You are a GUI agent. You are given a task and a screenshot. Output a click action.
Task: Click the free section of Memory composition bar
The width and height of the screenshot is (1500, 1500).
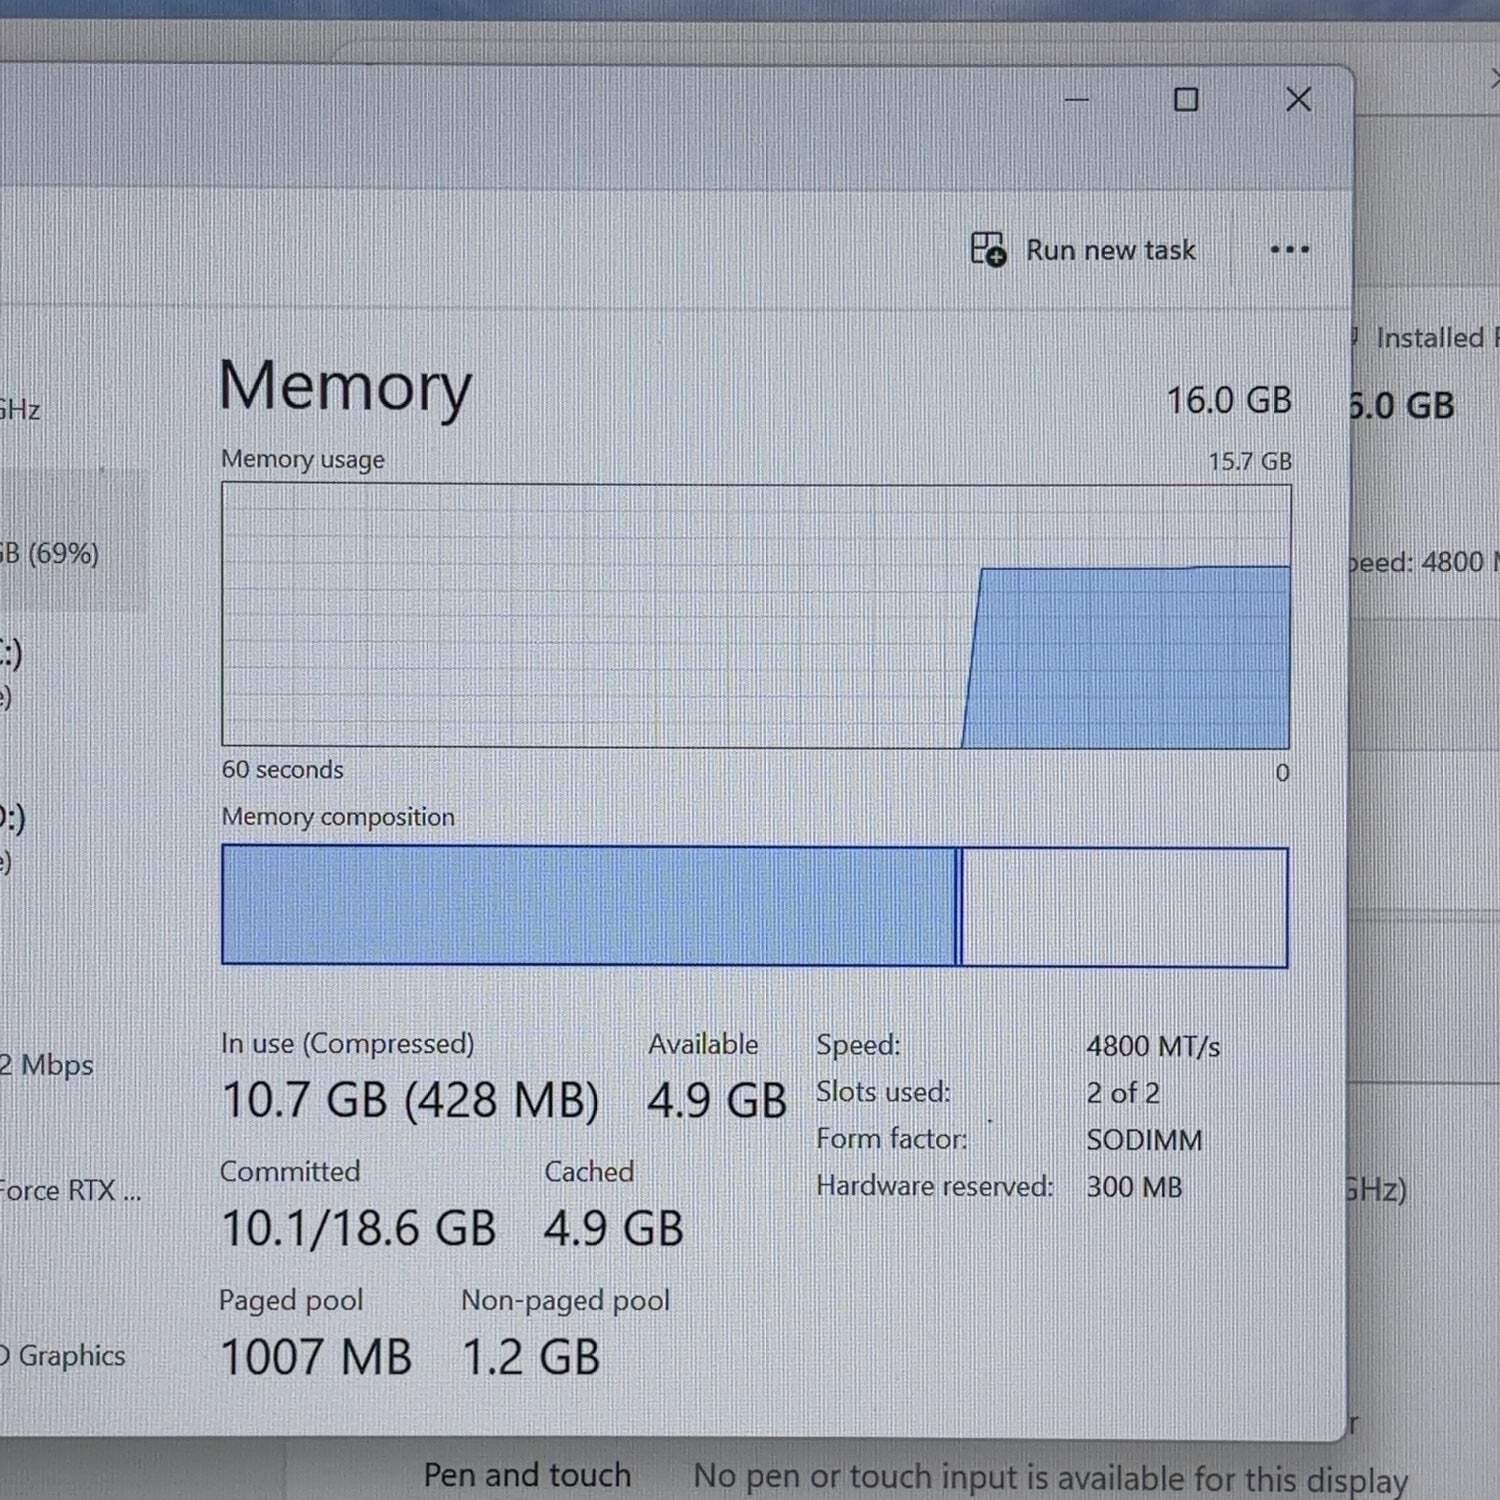pyautogui.click(x=1125, y=907)
